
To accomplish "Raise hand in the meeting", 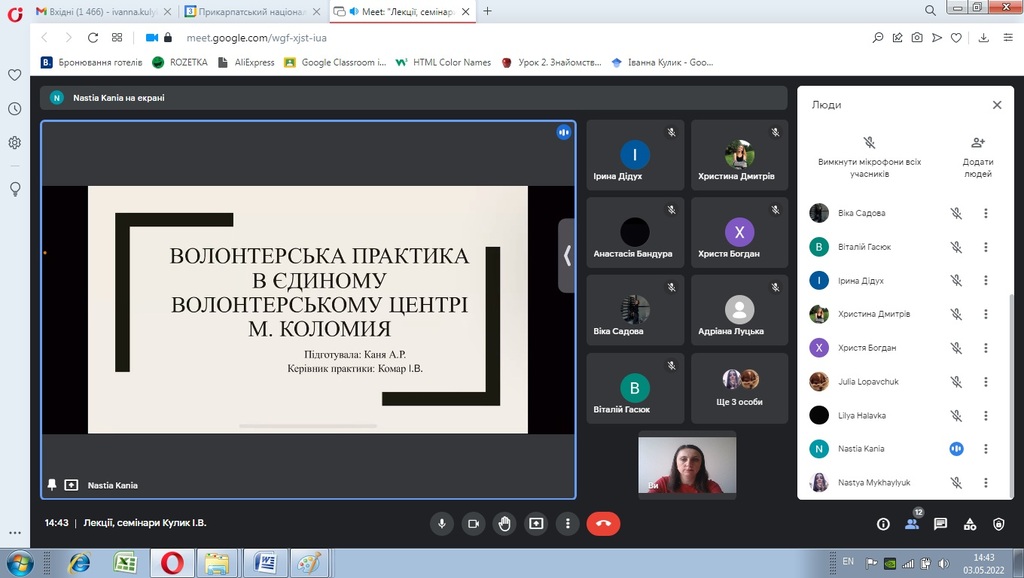I will pos(505,523).
